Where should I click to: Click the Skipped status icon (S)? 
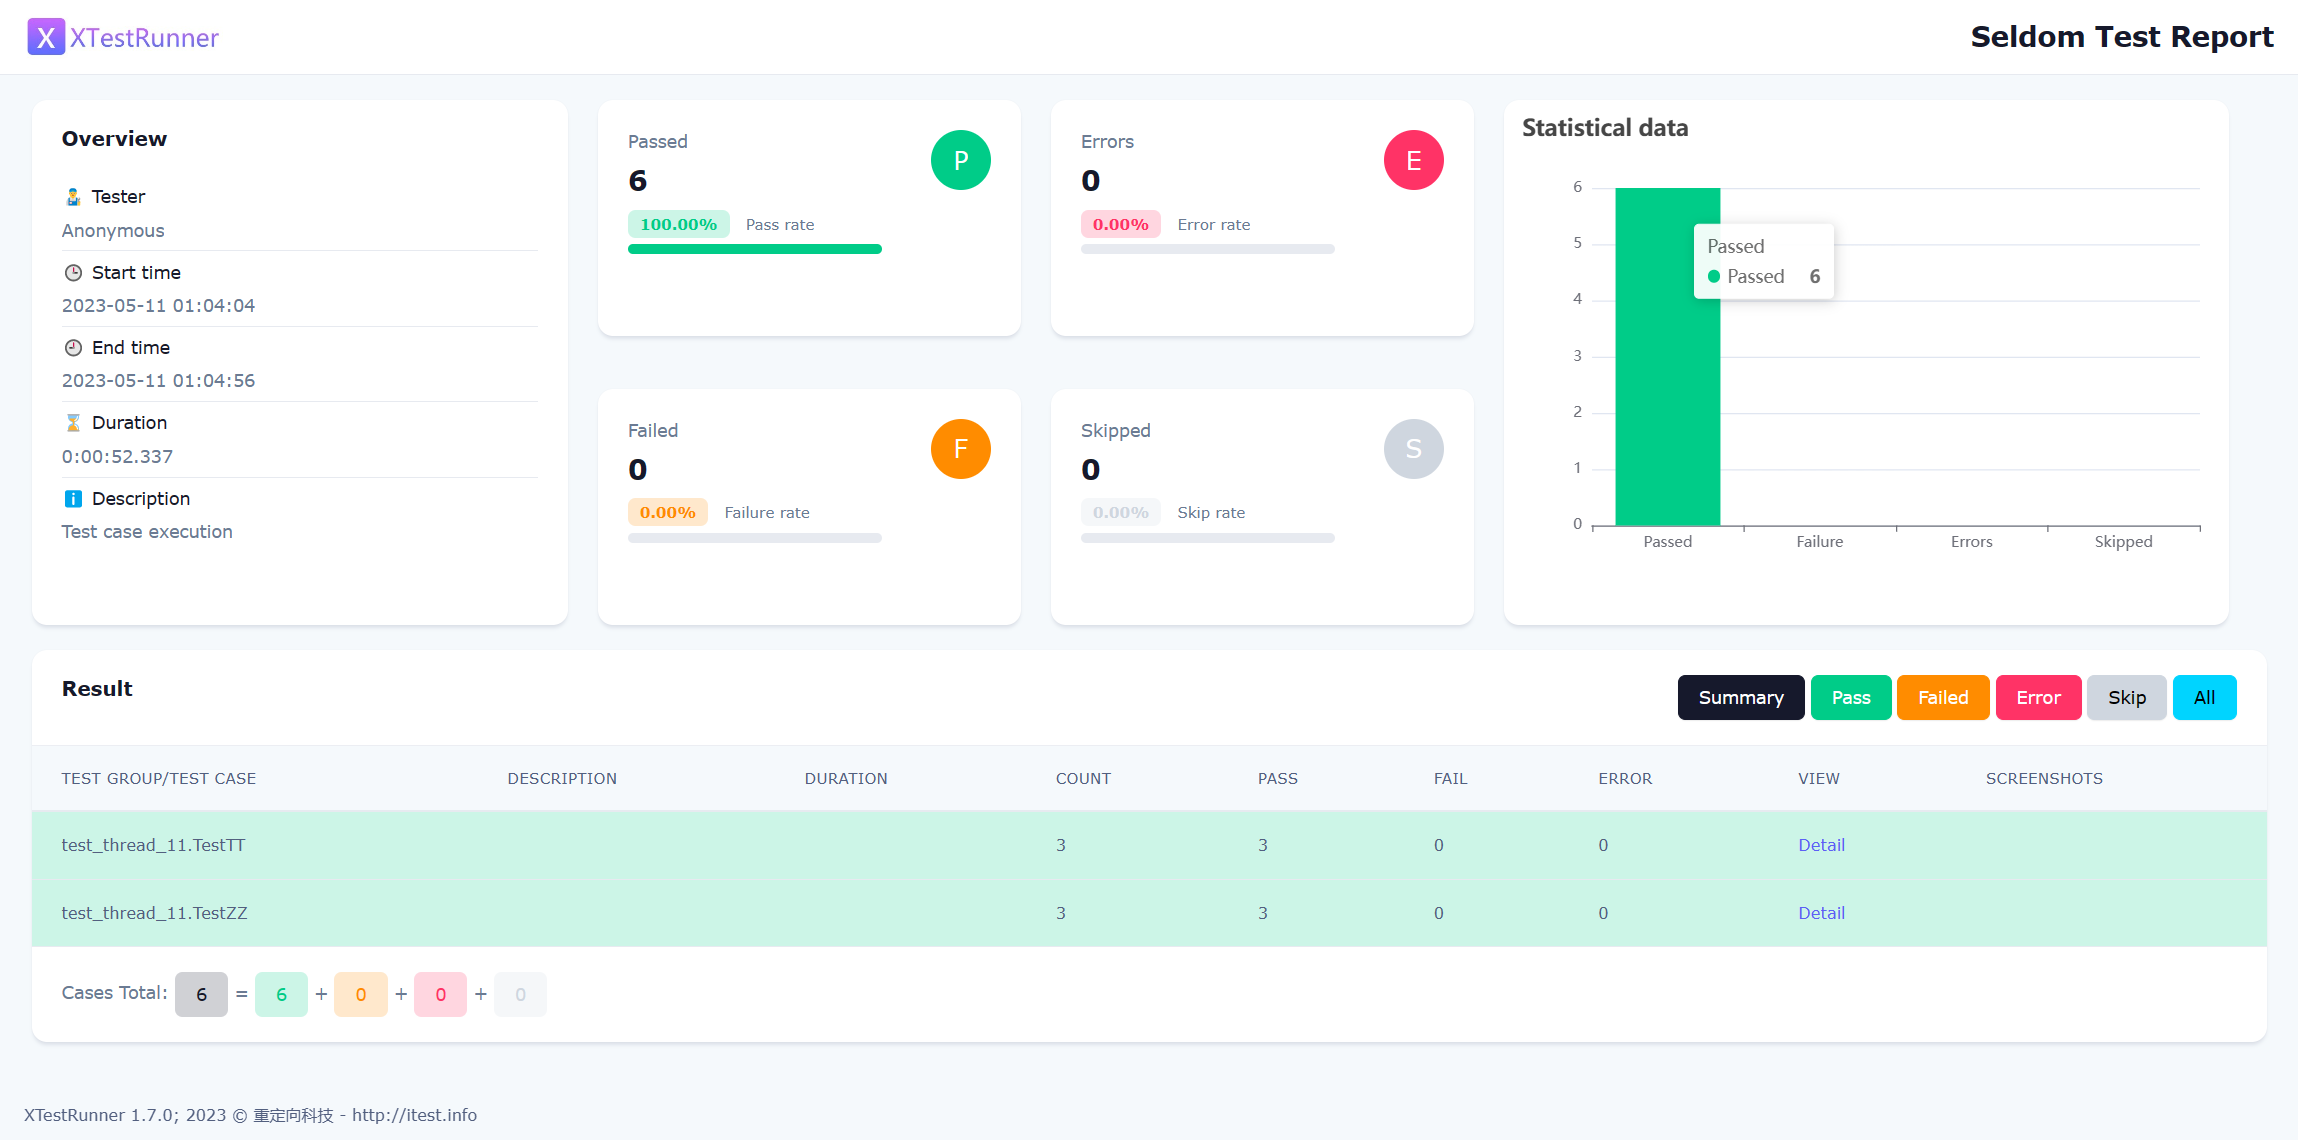pos(1413,448)
